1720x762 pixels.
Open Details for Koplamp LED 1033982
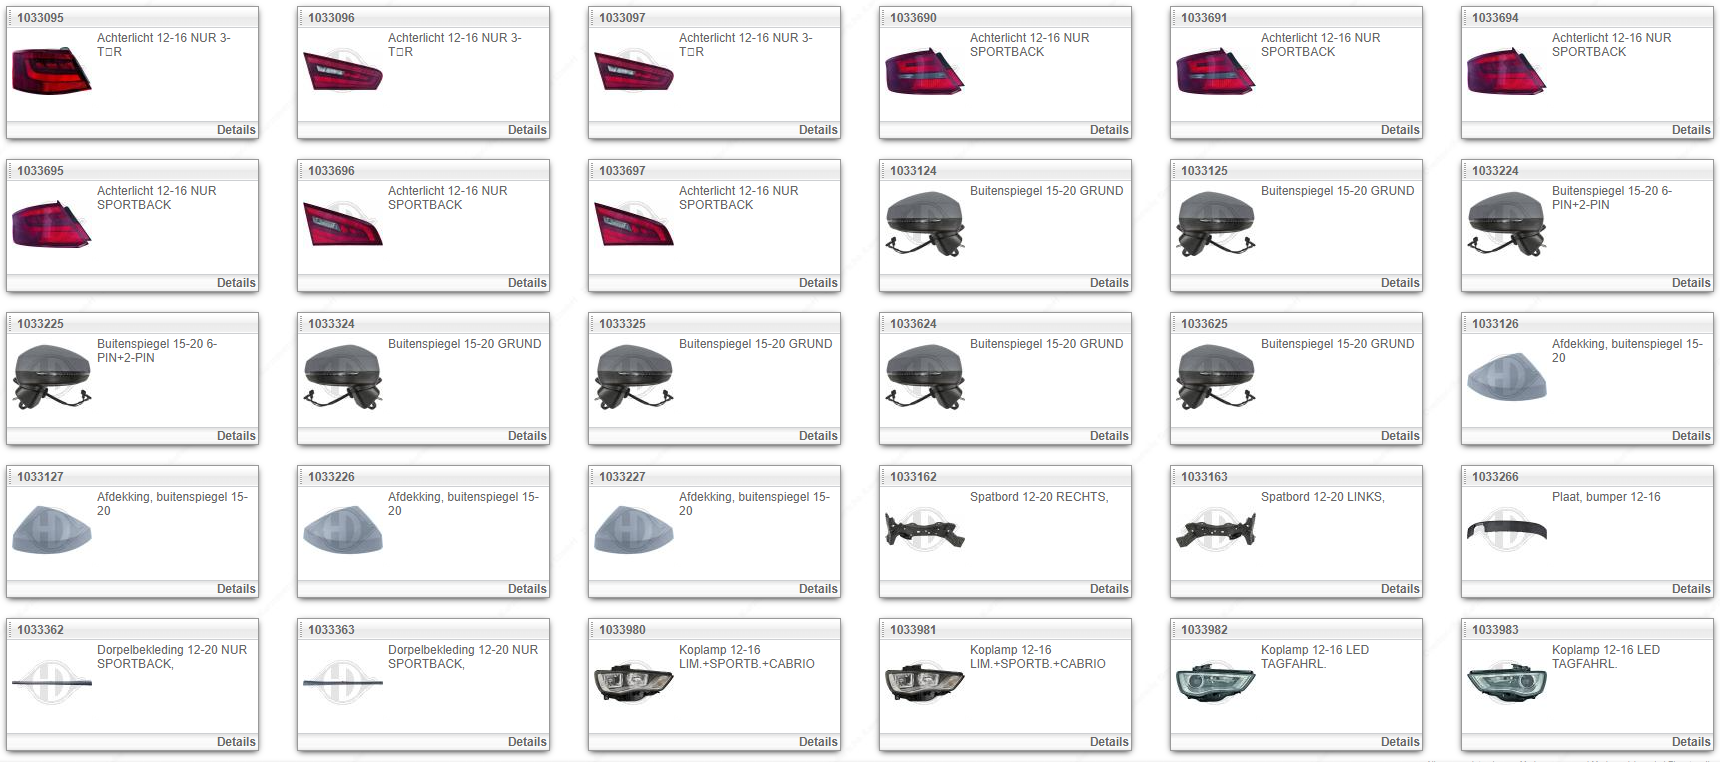1399,742
